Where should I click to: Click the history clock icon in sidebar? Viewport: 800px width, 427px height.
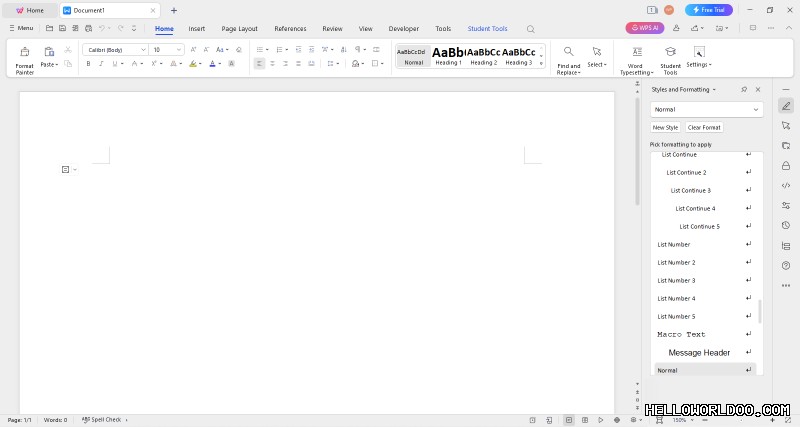pyautogui.click(x=786, y=225)
